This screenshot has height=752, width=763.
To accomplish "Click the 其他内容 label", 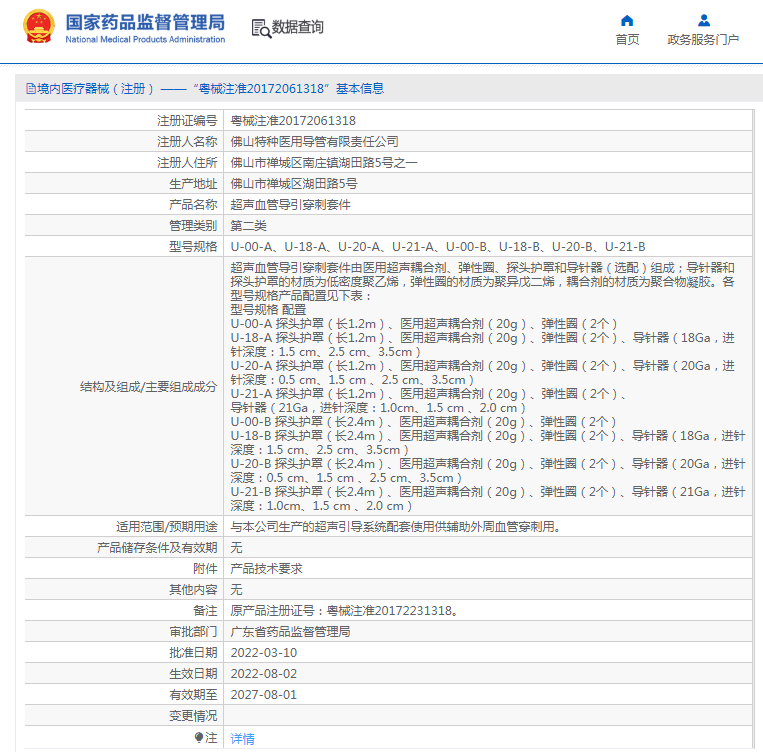I will coord(193,589).
